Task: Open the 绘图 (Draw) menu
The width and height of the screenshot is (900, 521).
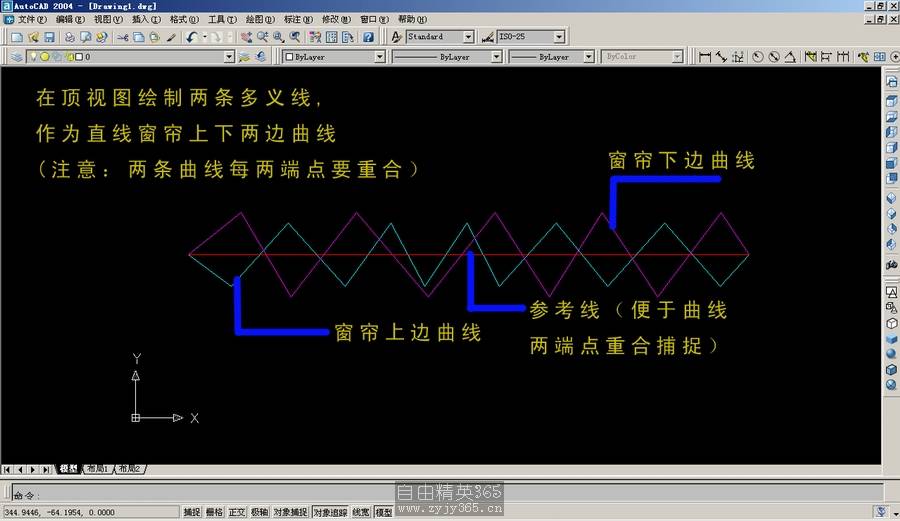Action: click(261, 19)
